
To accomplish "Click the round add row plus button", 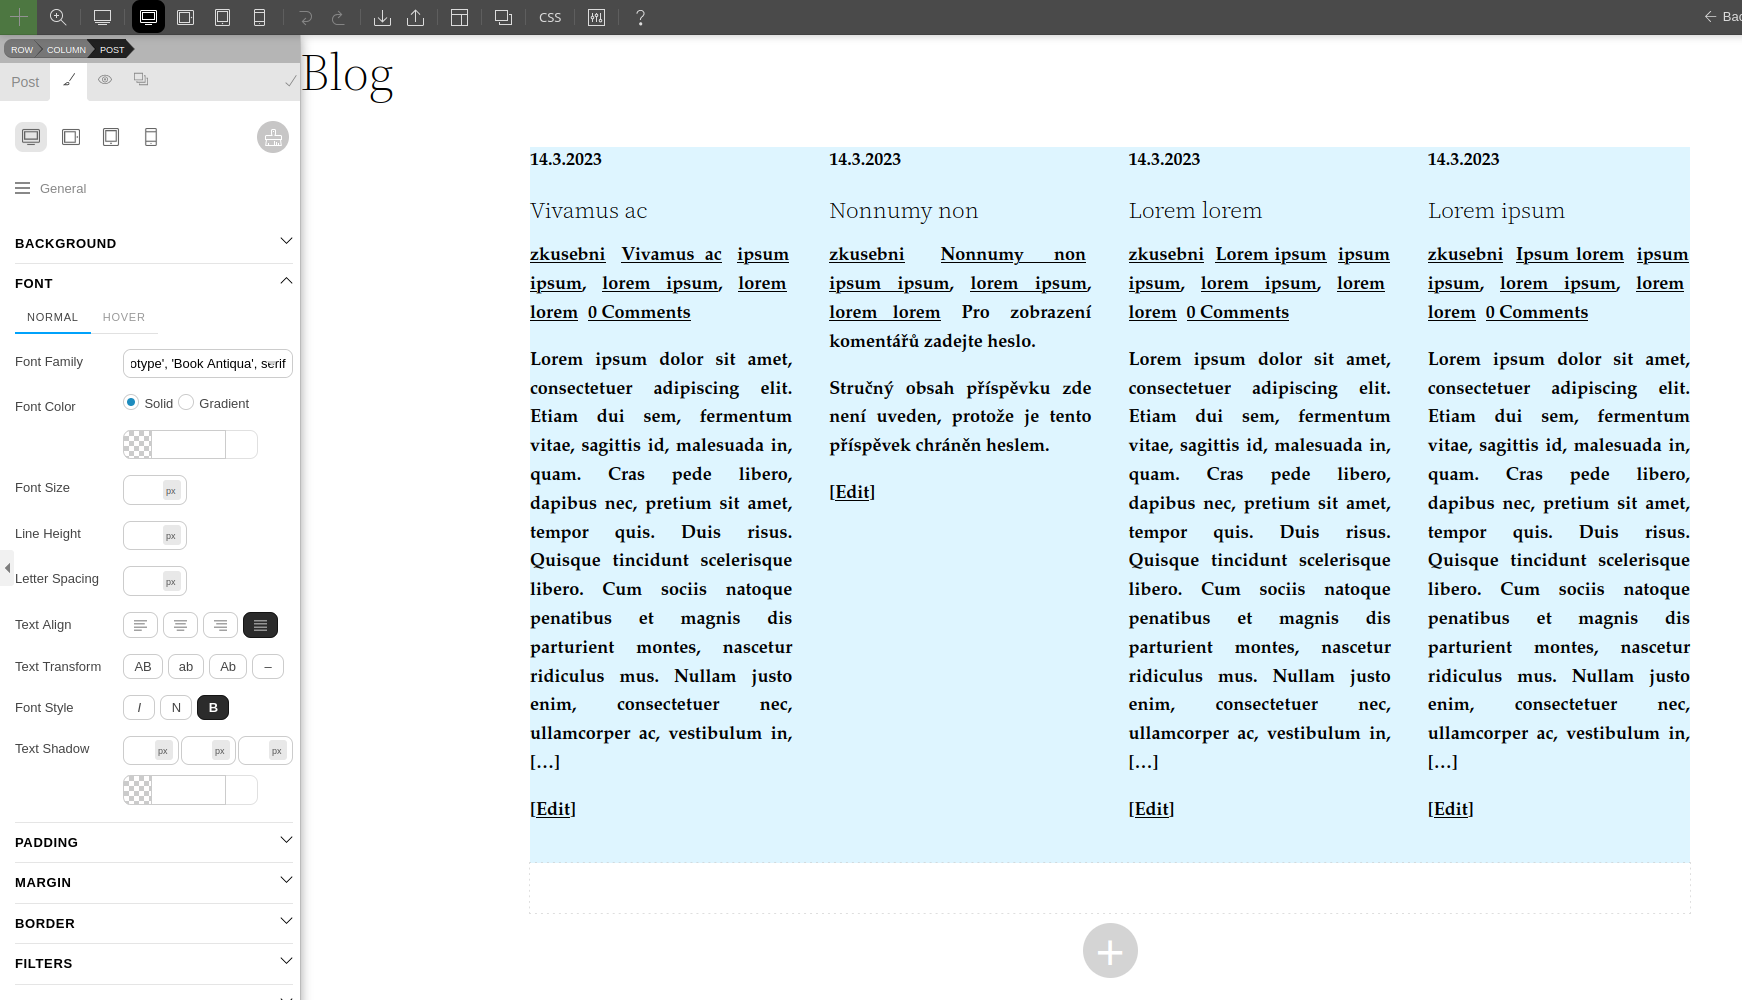I will pos(1110,951).
